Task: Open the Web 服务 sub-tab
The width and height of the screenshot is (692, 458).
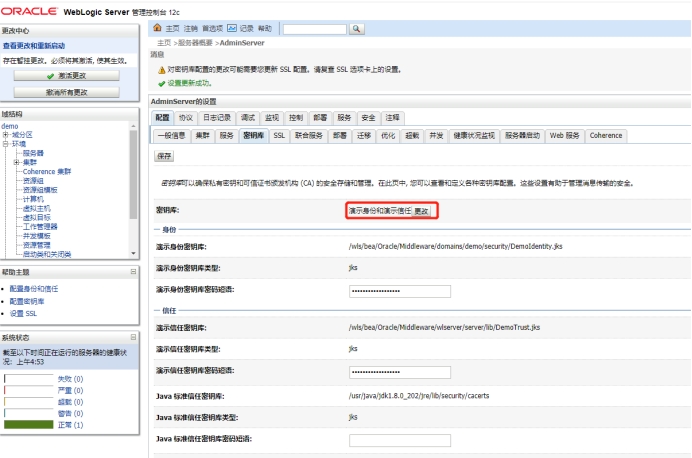Action: click(x=564, y=135)
